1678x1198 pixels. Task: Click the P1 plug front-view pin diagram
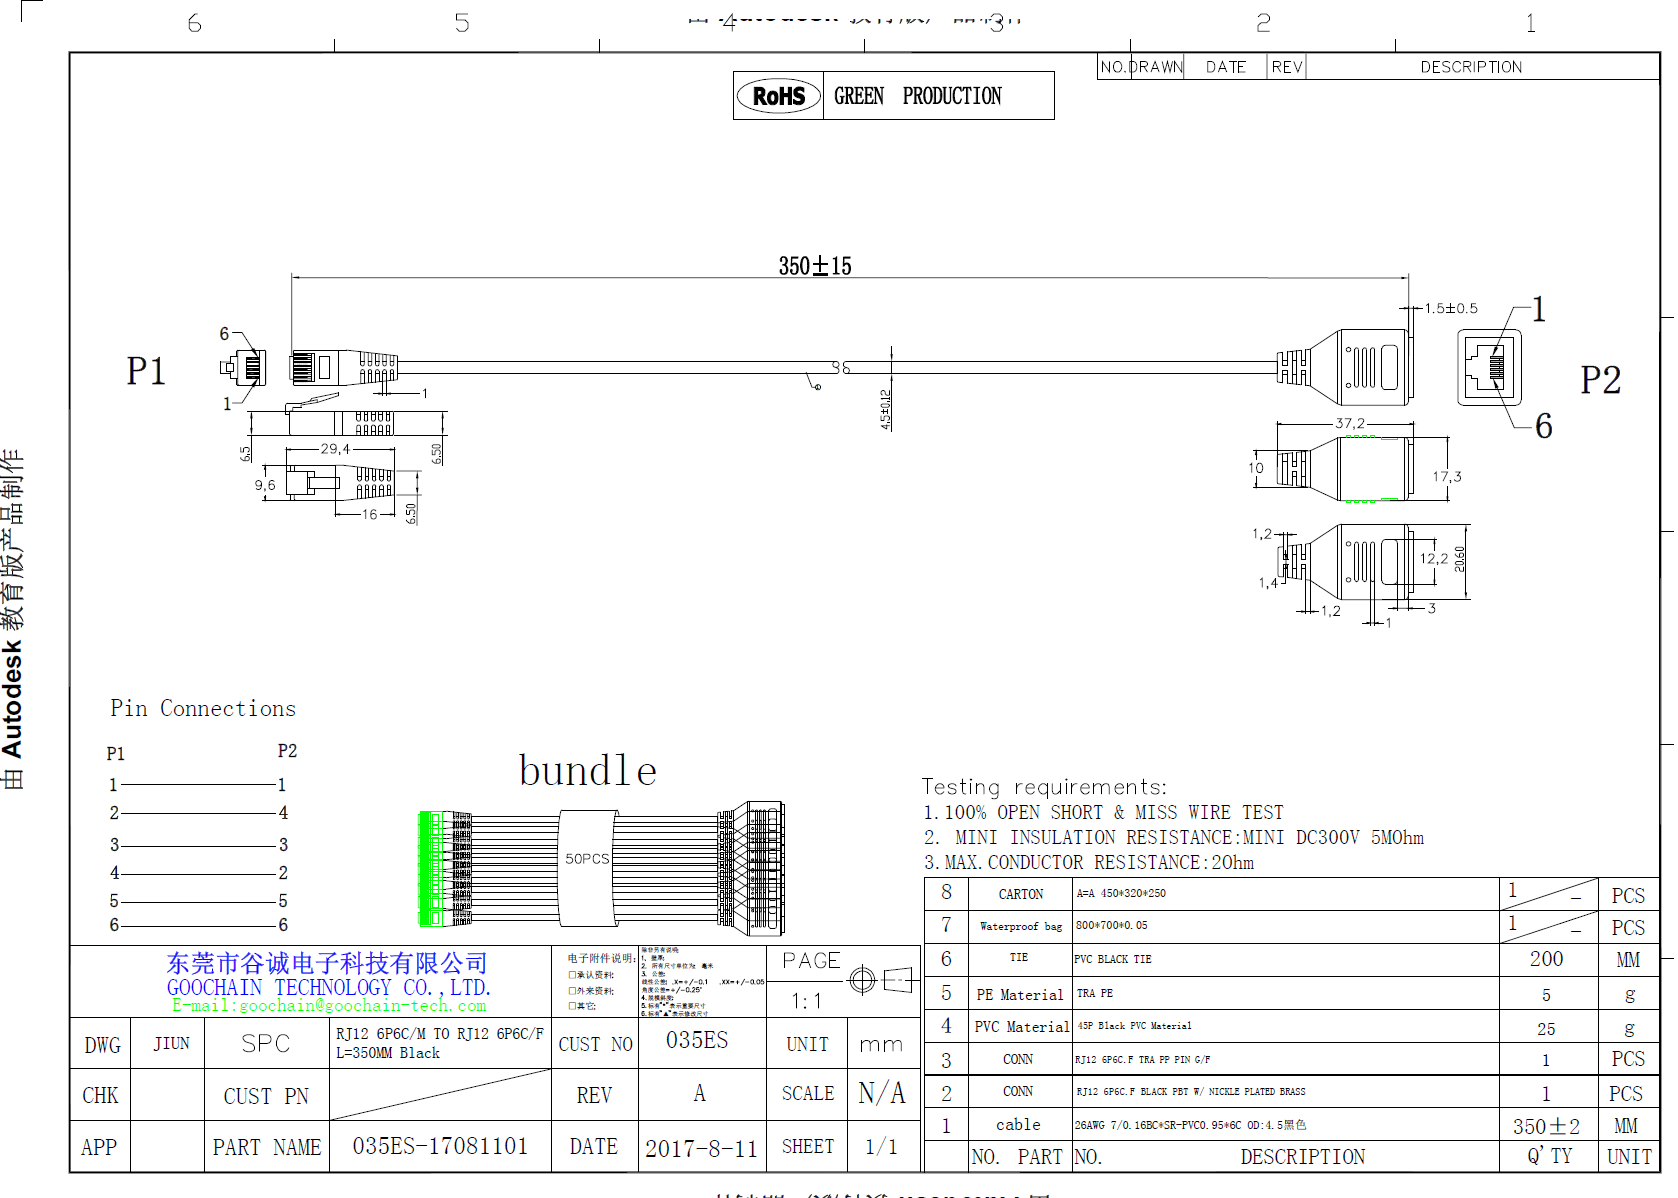[246, 368]
